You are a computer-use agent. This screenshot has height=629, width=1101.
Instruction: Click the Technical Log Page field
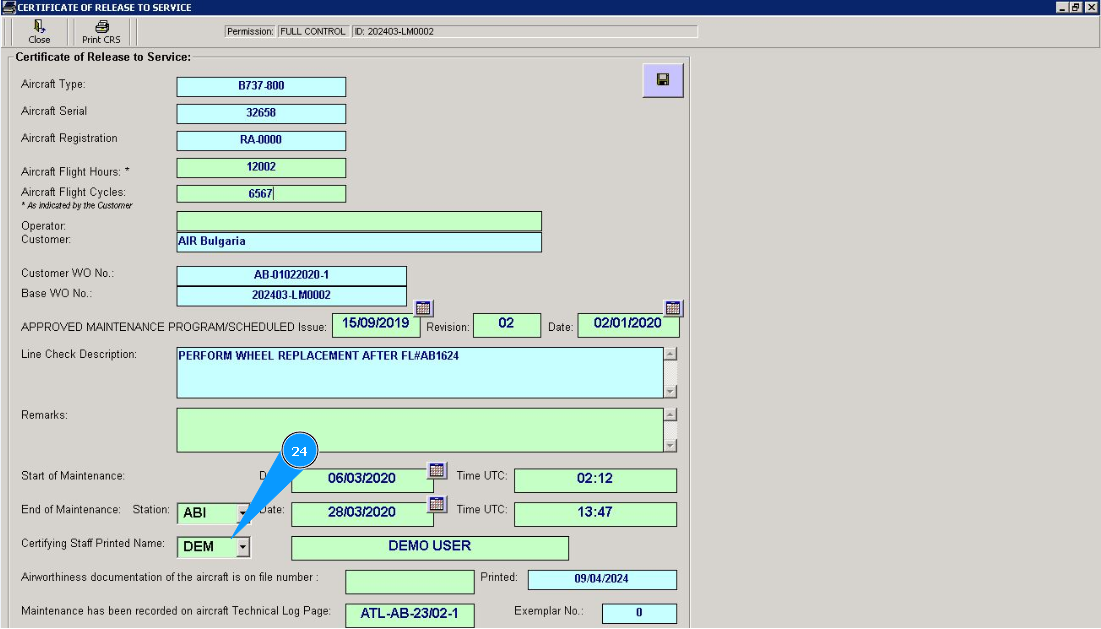pyautogui.click(x=409, y=614)
